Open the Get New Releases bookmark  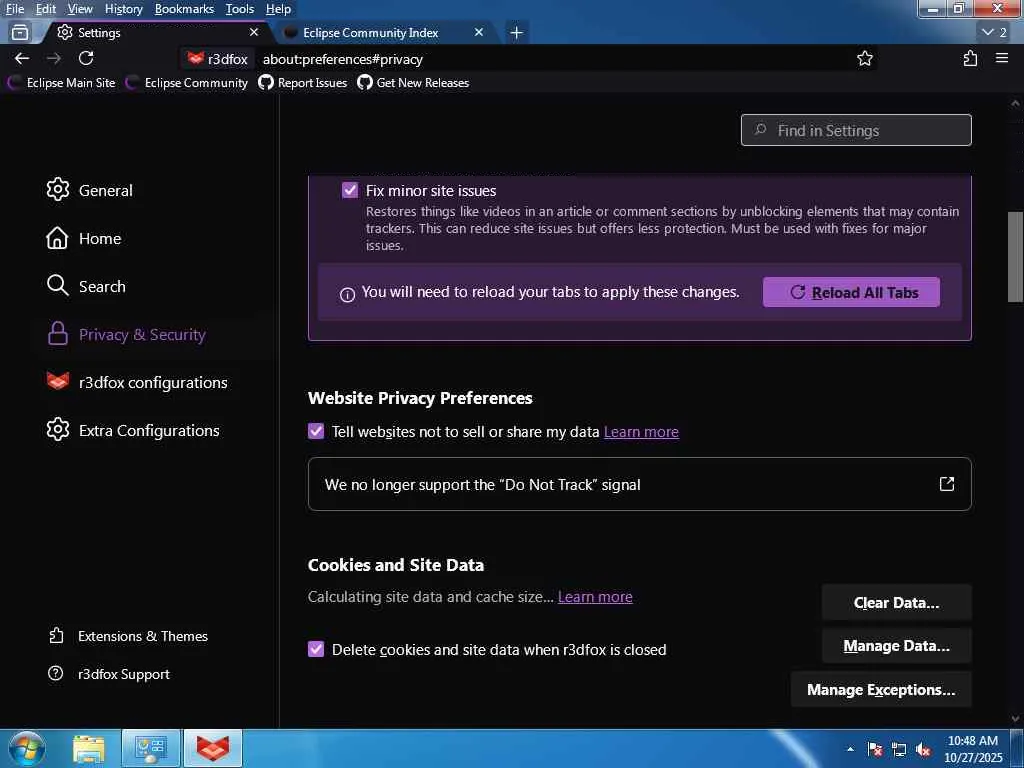(x=413, y=83)
